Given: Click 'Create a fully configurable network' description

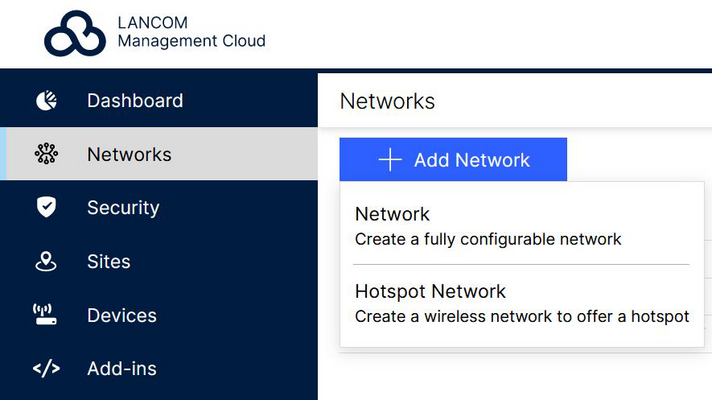Looking at the screenshot, I should click(488, 240).
